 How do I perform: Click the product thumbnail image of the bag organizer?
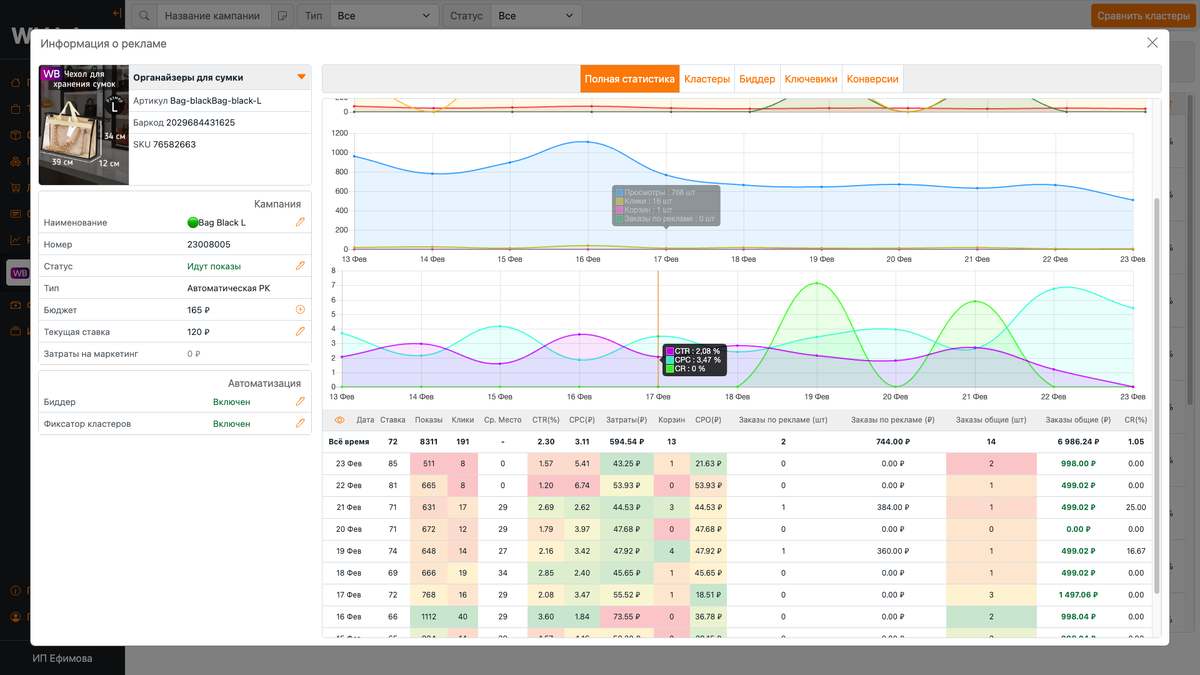tap(83, 125)
